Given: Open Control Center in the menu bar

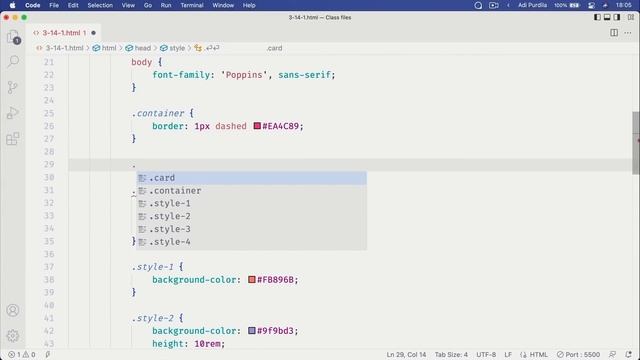Looking at the screenshot, I should [x=591, y=5].
